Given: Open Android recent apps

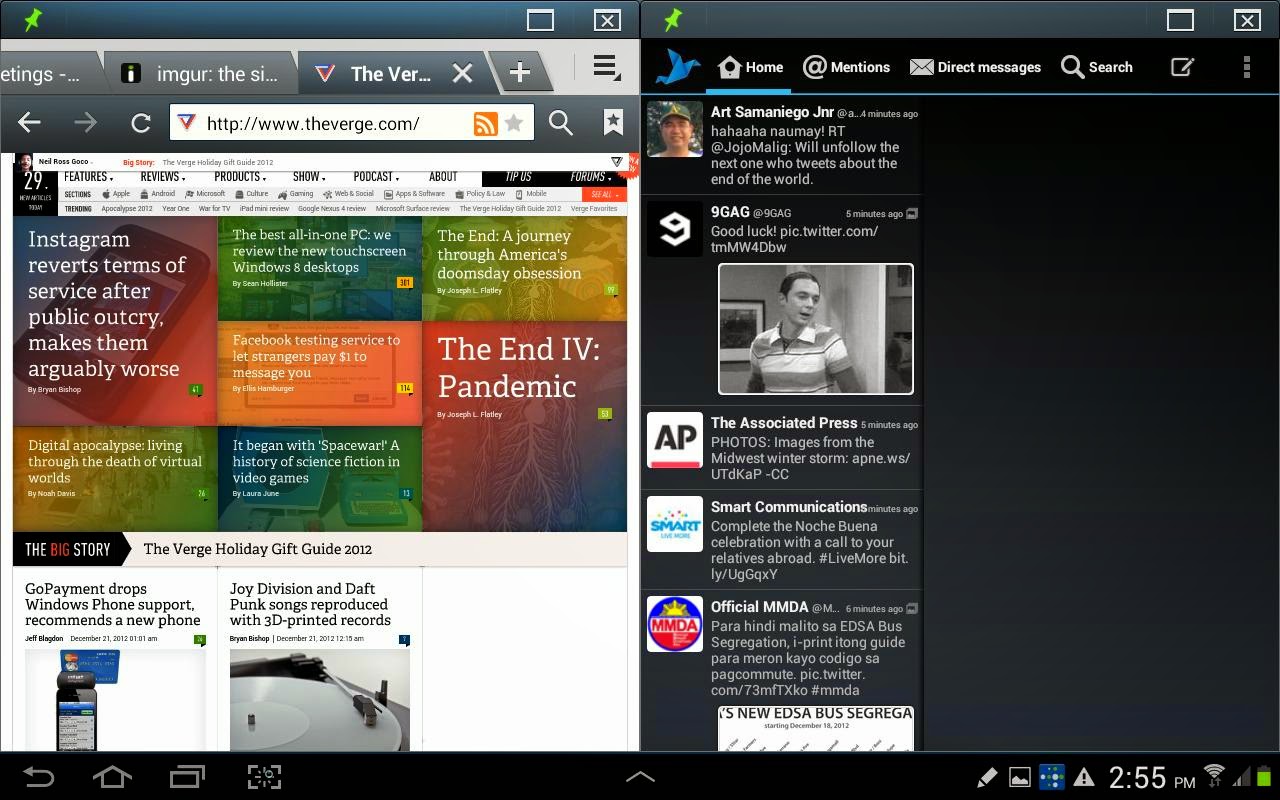Looking at the screenshot, I should pyautogui.click(x=187, y=776).
